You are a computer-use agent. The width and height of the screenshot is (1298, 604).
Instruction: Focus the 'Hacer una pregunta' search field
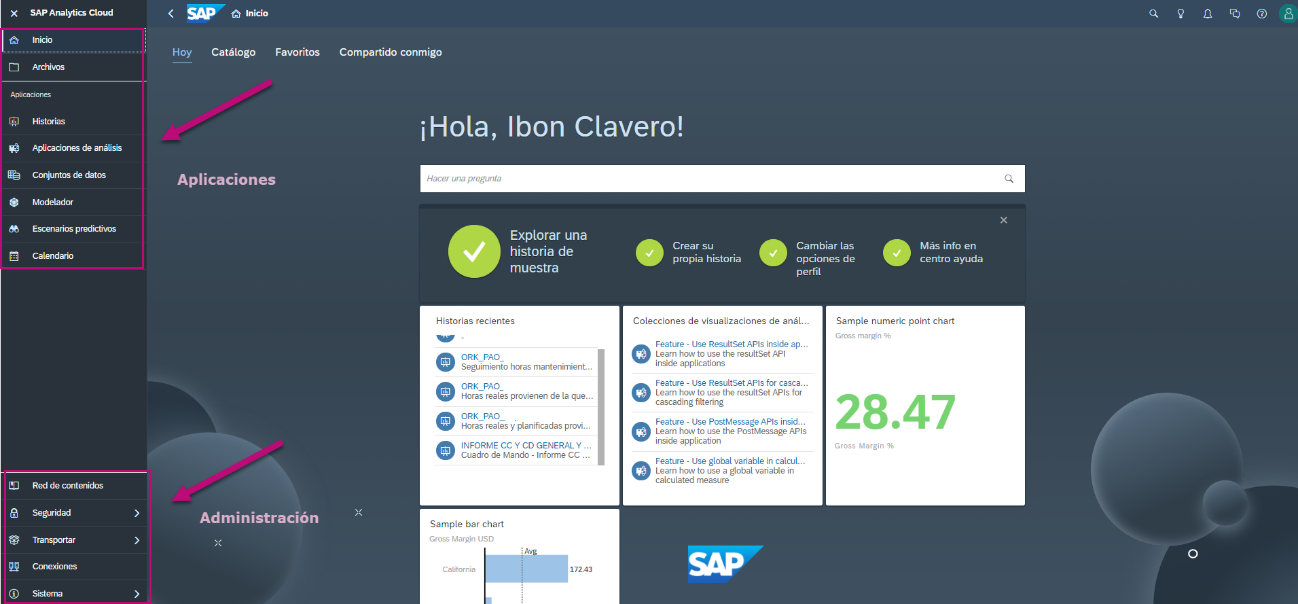coord(722,179)
